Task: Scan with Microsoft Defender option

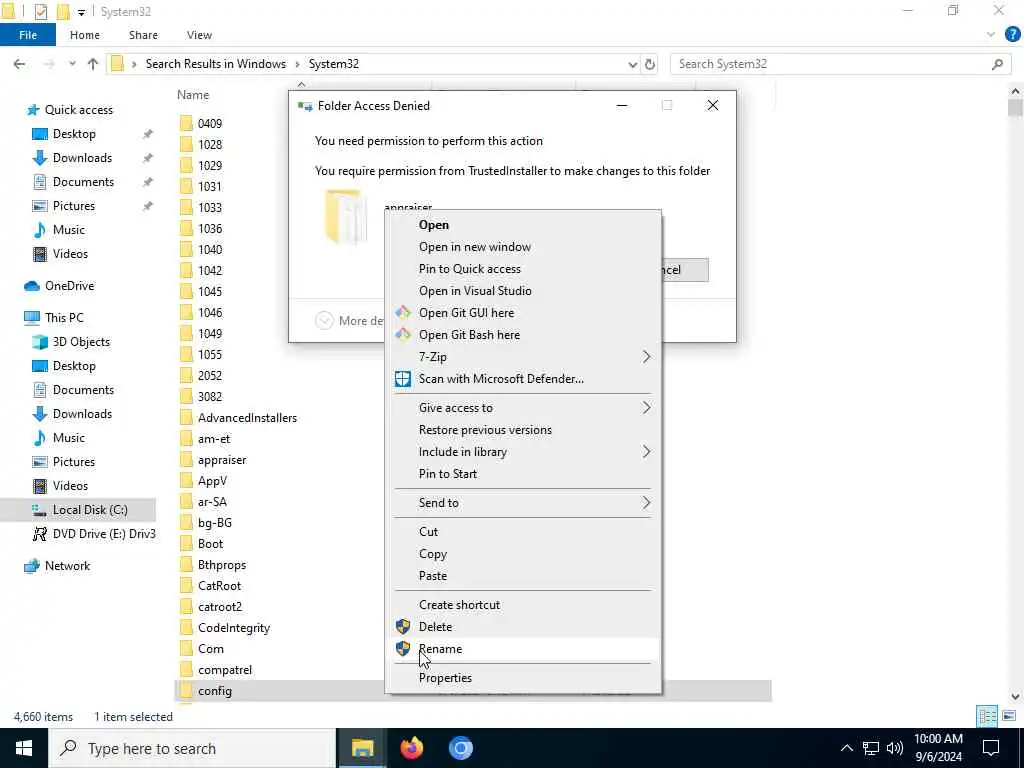Action: pyautogui.click(x=501, y=379)
